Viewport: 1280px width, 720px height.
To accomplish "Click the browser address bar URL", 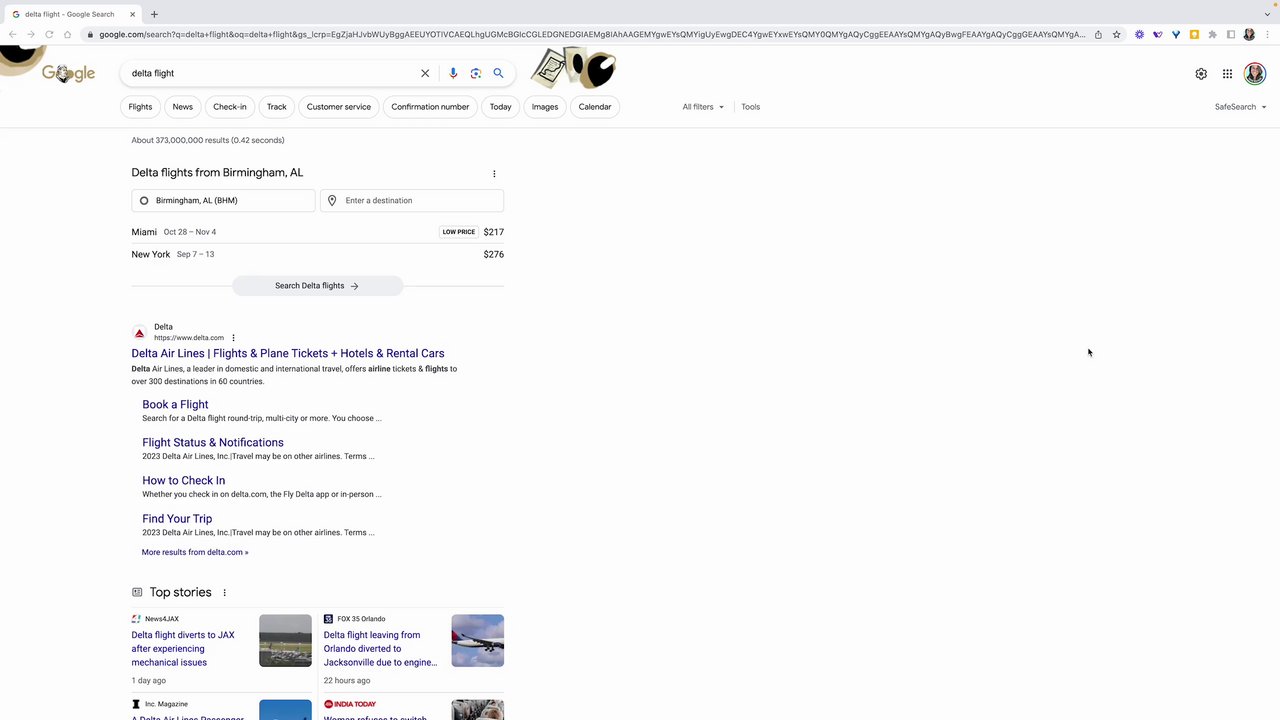I will point(592,34).
